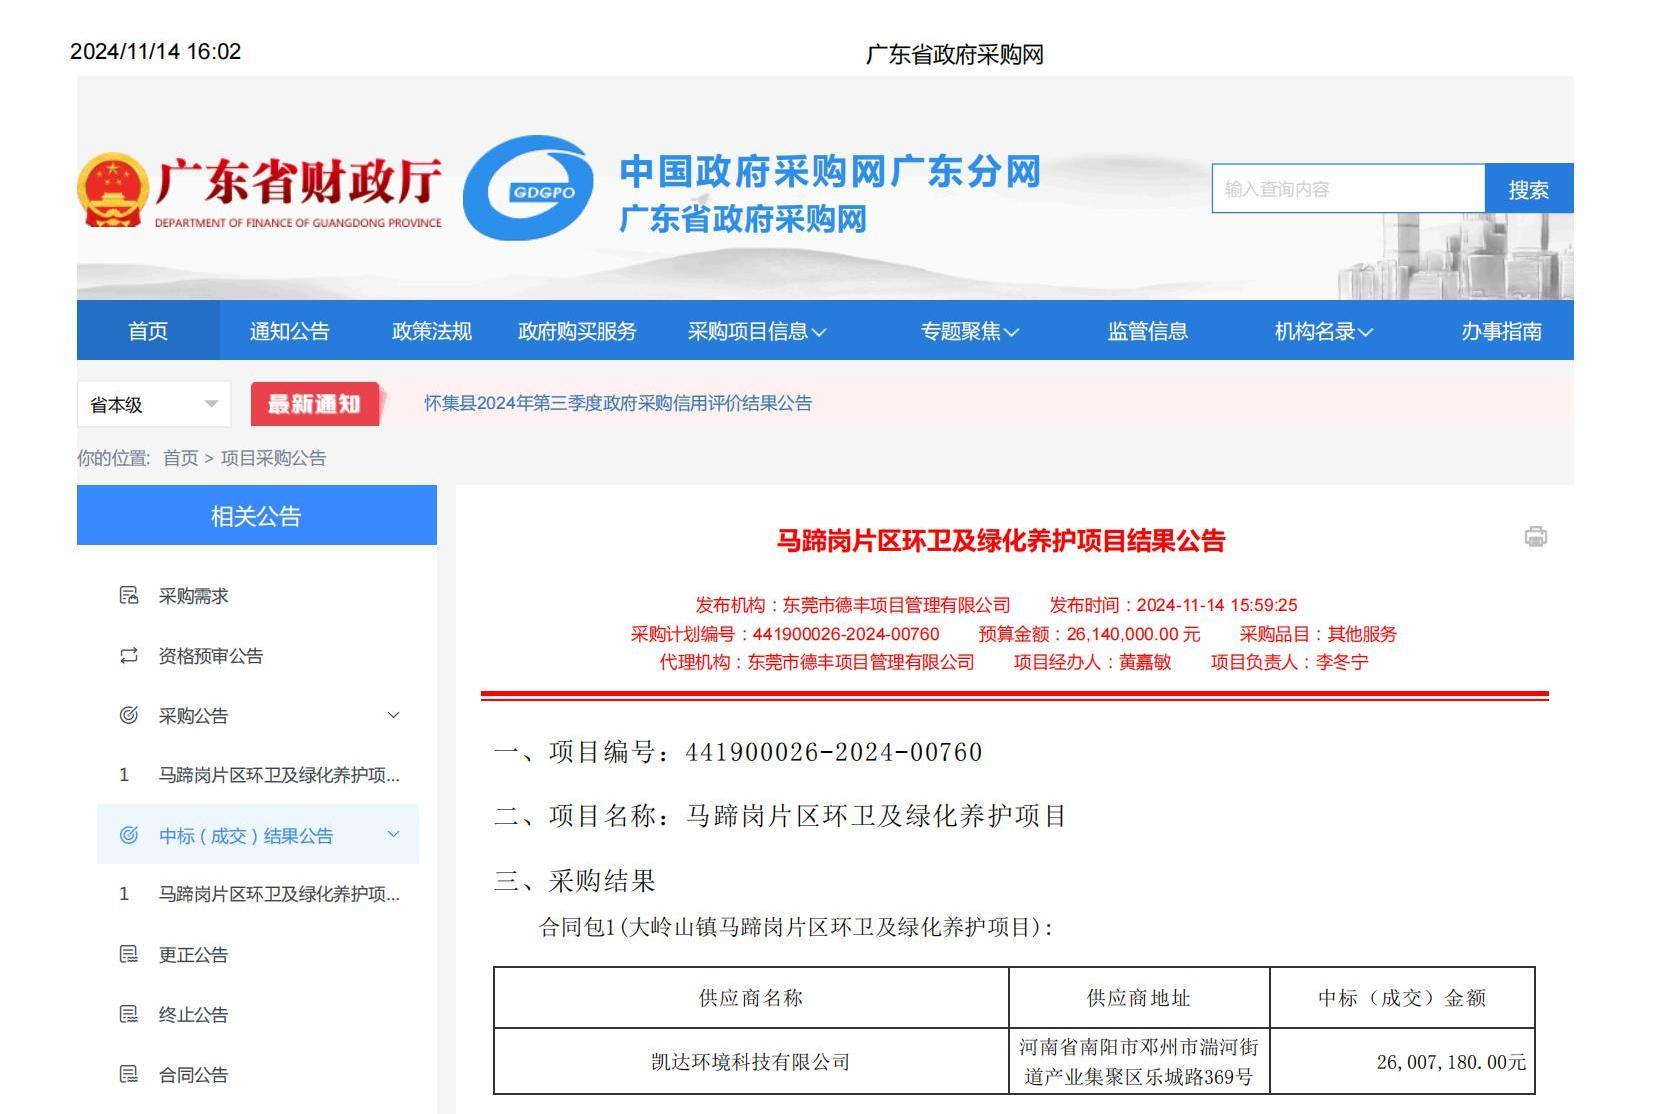Click the 一、项目编号 line
The height and width of the screenshot is (1114, 1653).
tap(738, 752)
